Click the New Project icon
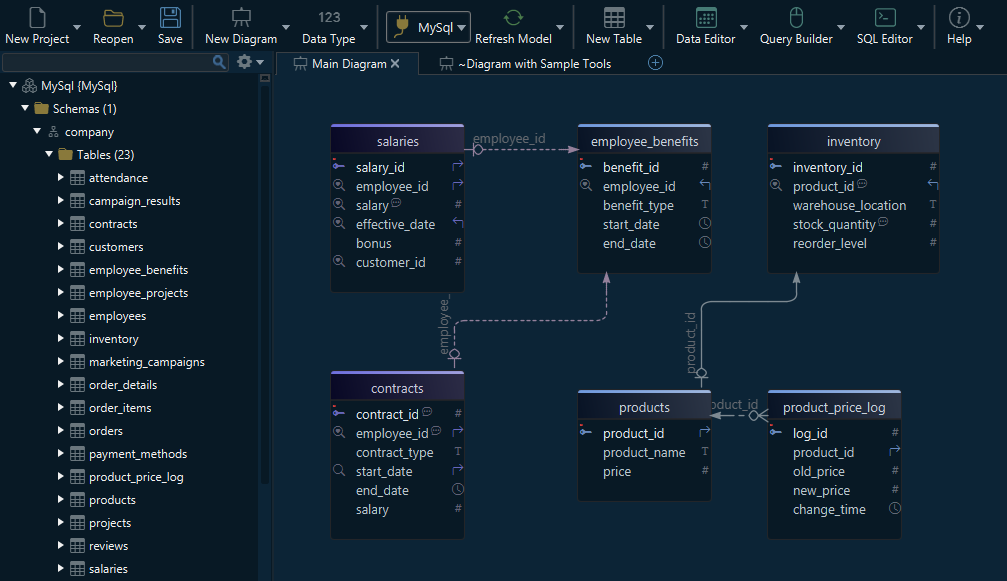The image size is (1007, 581). pos(37,17)
